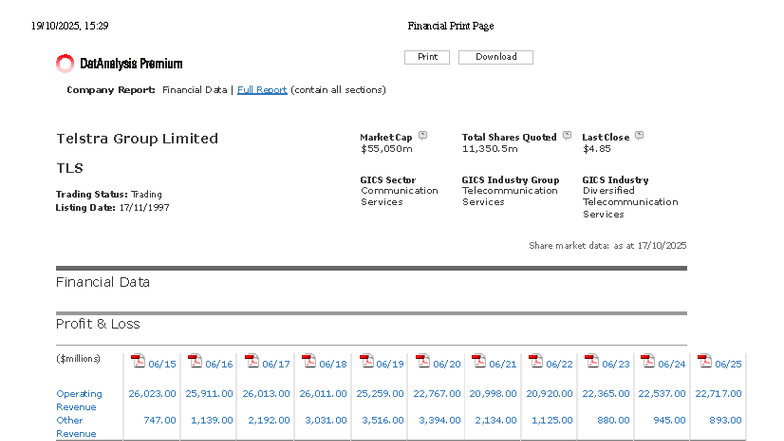Open the PDF icon for 06/24
784x441 pixels.
click(648, 361)
